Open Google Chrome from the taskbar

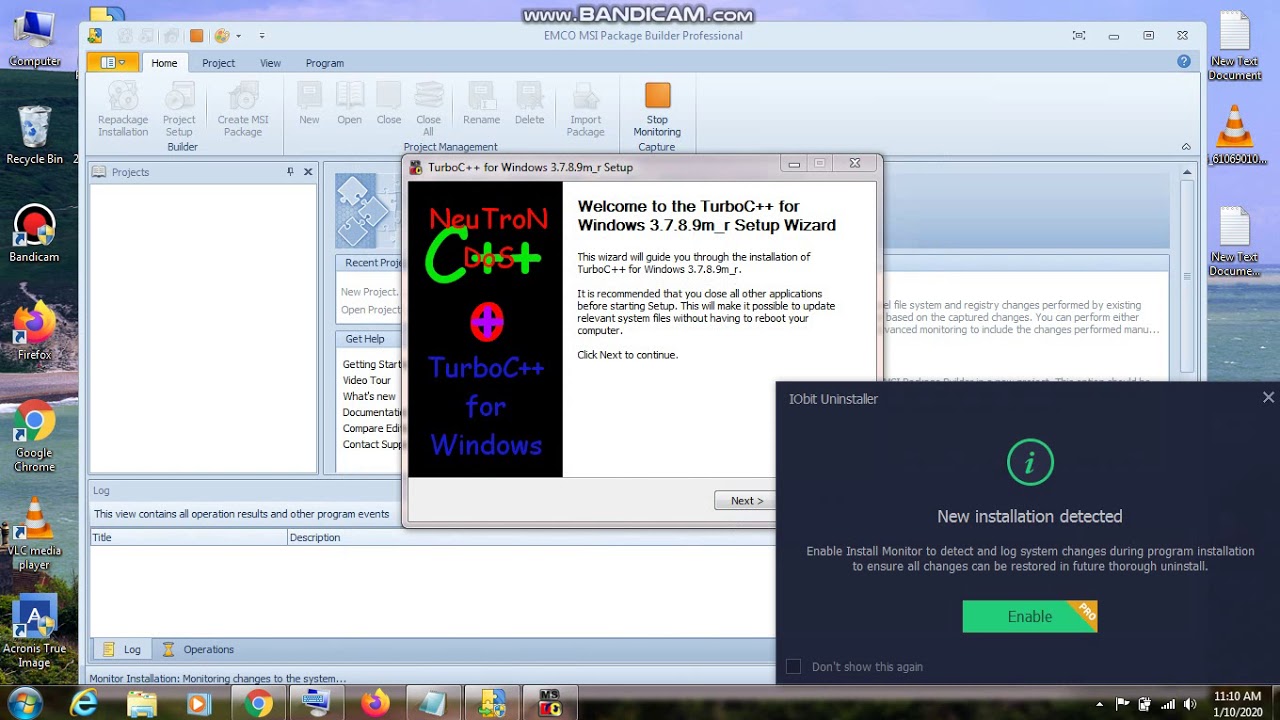pyautogui.click(x=258, y=704)
